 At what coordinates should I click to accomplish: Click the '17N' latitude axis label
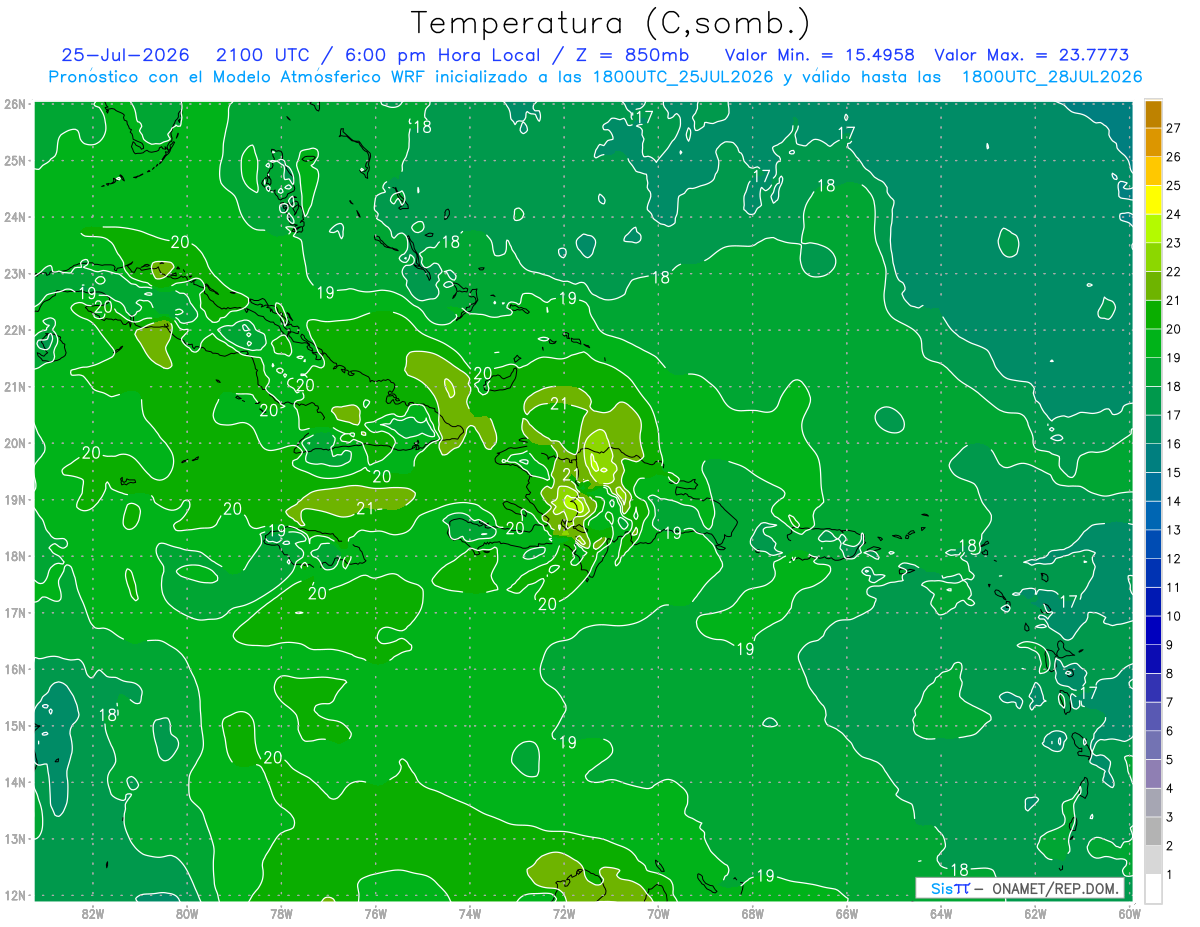[14, 612]
